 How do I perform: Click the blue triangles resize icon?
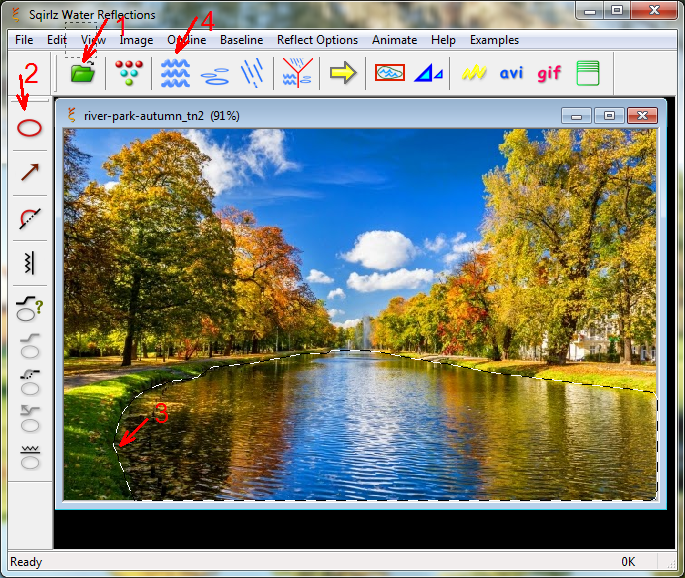(x=429, y=73)
